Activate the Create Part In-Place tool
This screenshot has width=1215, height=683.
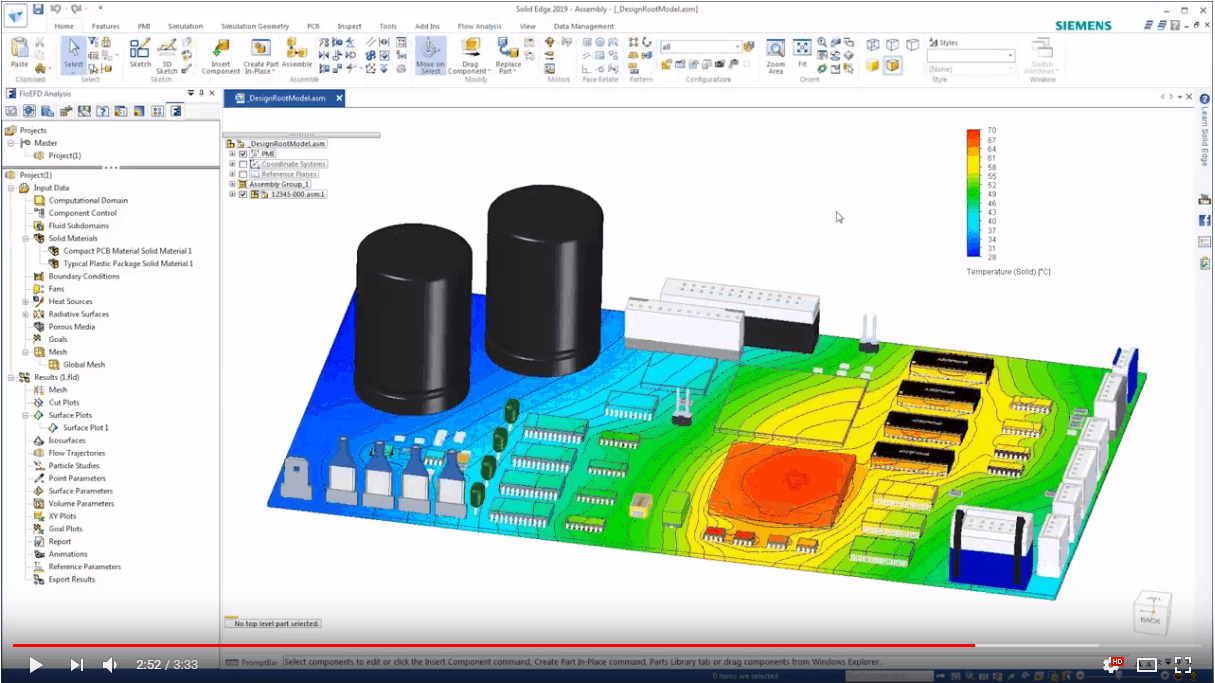259,55
